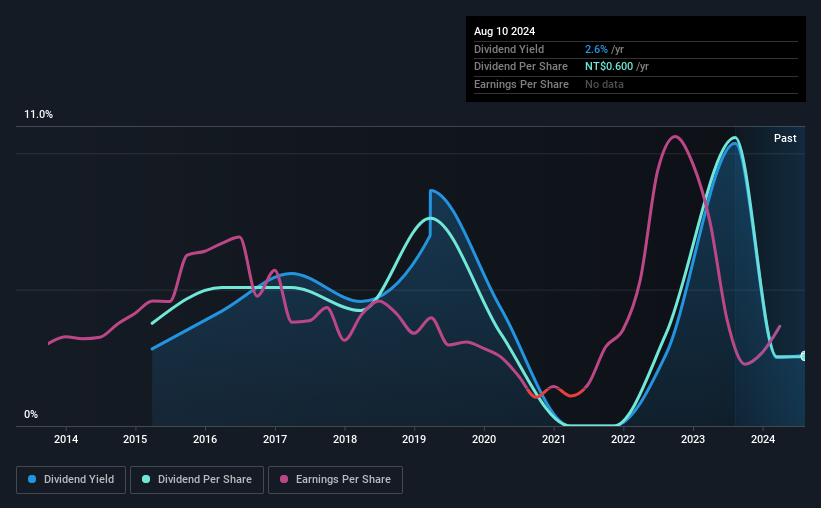
Task: Click the Earnings Per Share No data text
Action: click(604, 84)
